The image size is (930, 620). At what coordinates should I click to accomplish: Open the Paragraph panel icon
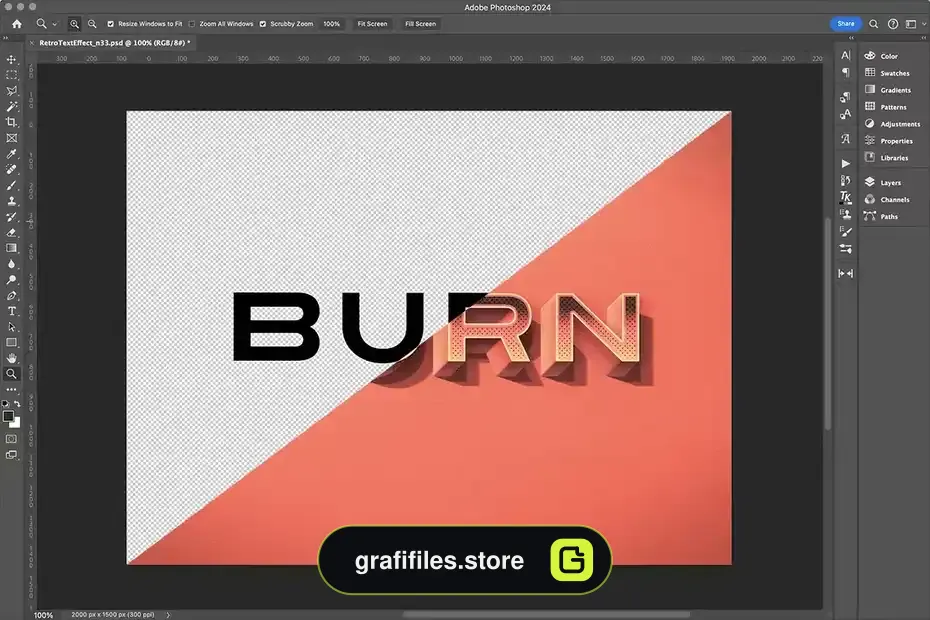pos(846,72)
